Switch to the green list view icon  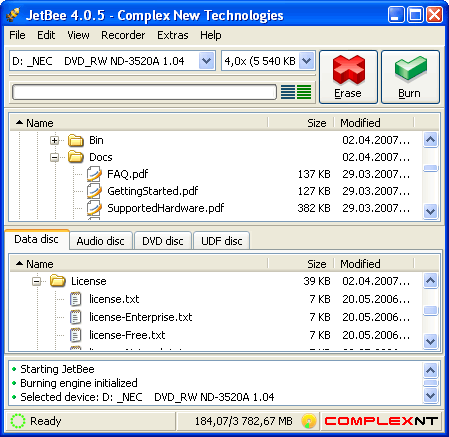click(304, 92)
